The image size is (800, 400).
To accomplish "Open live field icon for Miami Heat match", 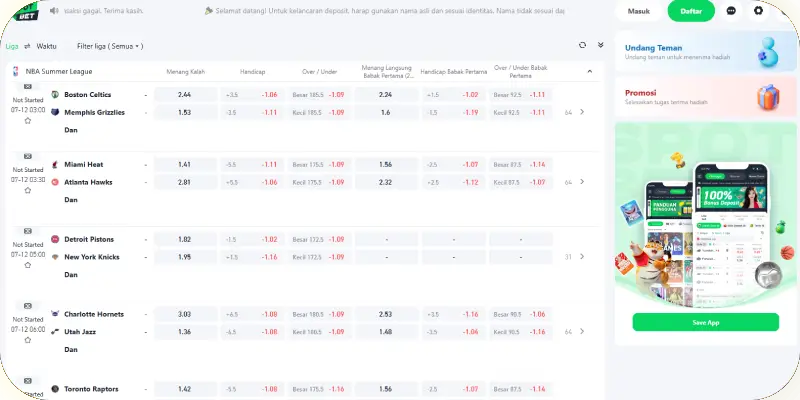I will point(28,156).
